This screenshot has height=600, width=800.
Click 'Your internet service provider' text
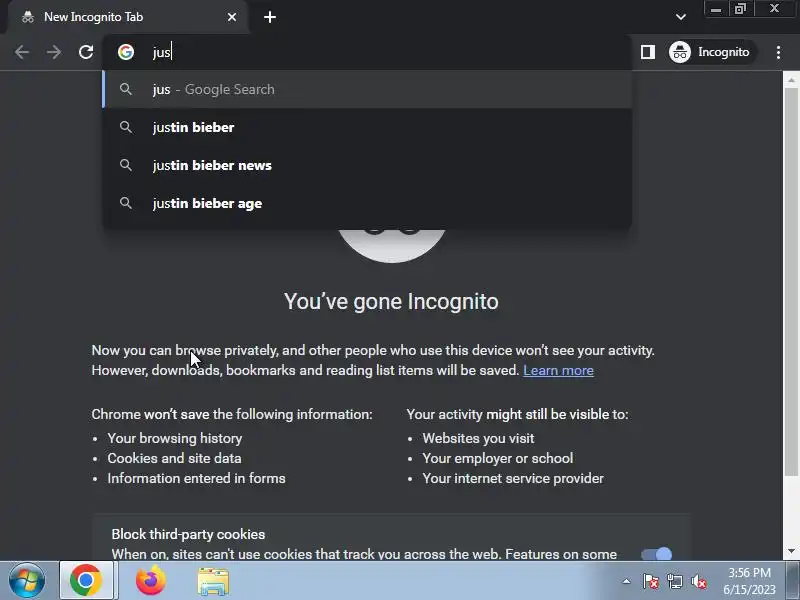click(x=513, y=478)
